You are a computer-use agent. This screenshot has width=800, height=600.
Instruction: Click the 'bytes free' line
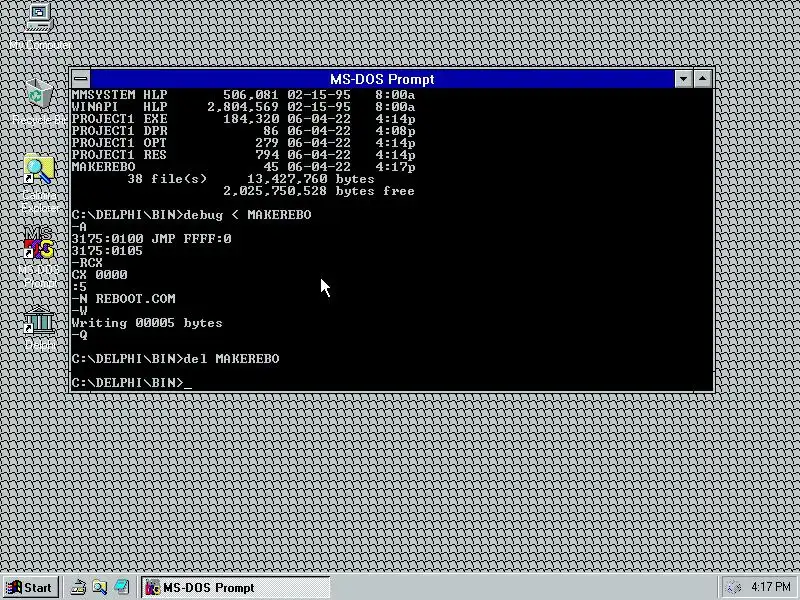click(318, 191)
